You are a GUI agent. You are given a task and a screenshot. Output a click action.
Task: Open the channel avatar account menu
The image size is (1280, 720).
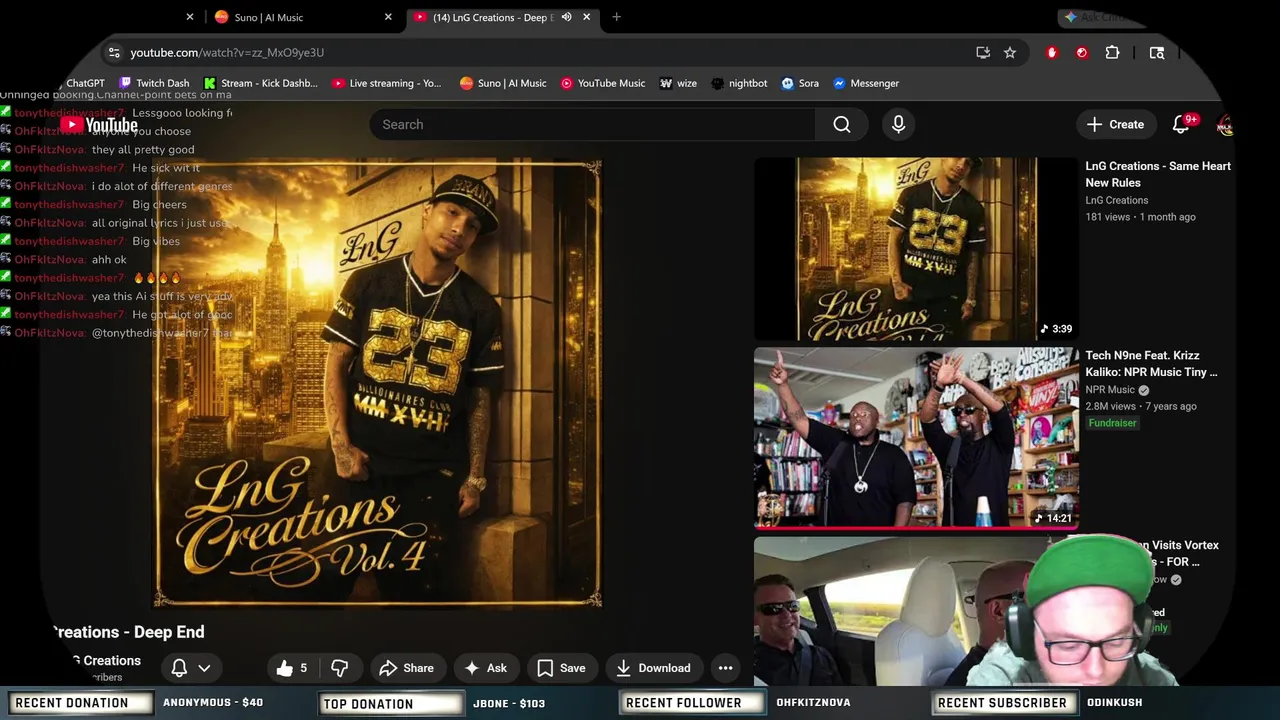point(1224,124)
